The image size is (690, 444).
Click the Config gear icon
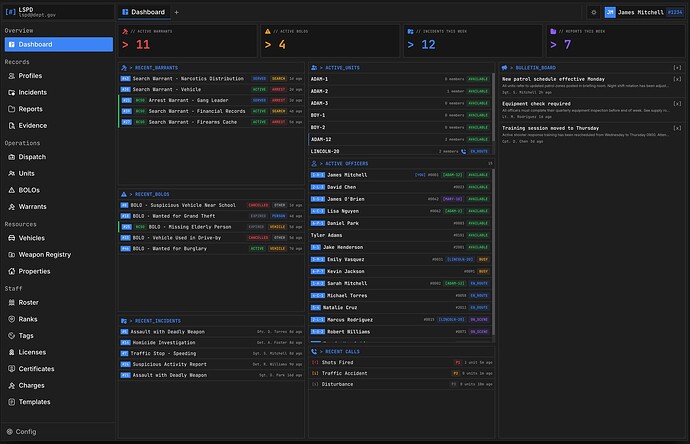pyautogui.click(x=10, y=432)
